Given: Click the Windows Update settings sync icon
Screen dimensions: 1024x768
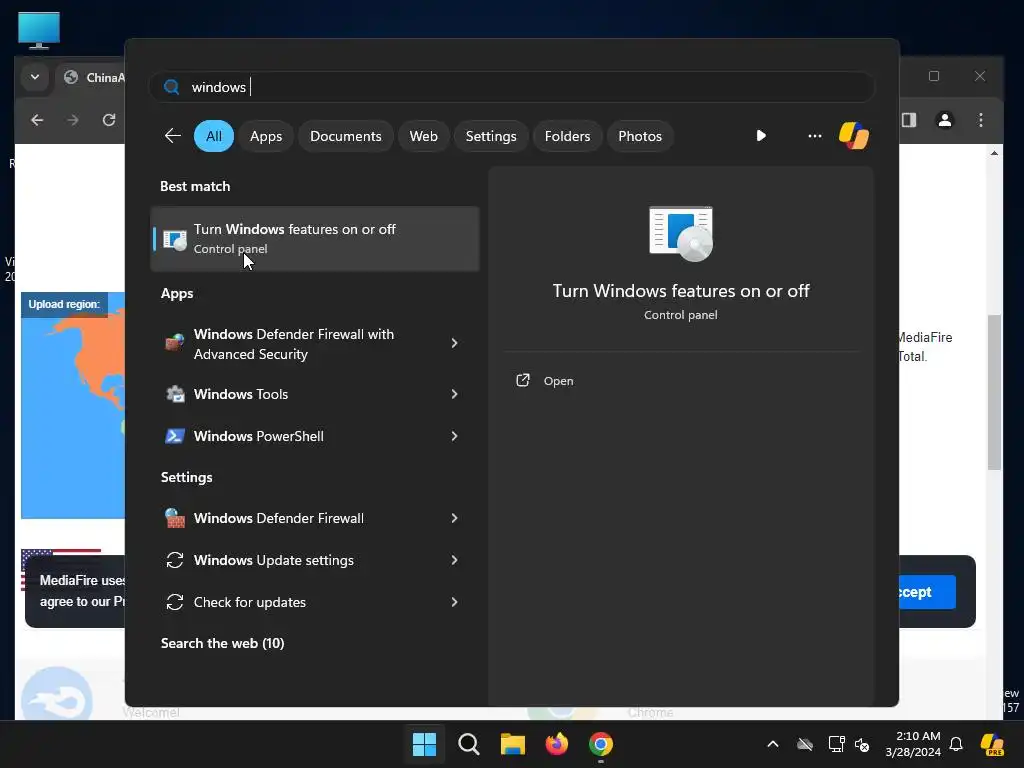Looking at the screenshot, I should tap(174, 560).
